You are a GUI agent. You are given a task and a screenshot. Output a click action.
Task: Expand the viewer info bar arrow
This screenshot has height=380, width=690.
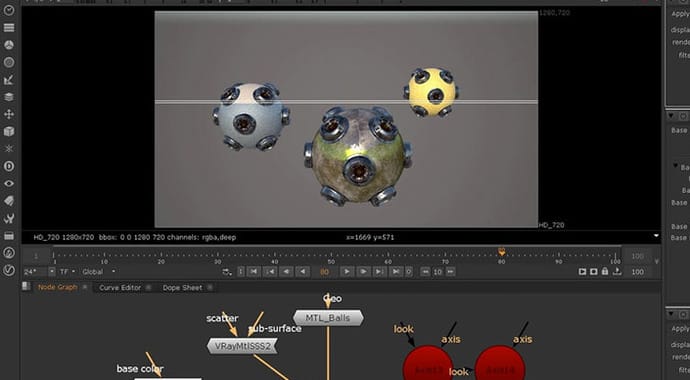656,236
